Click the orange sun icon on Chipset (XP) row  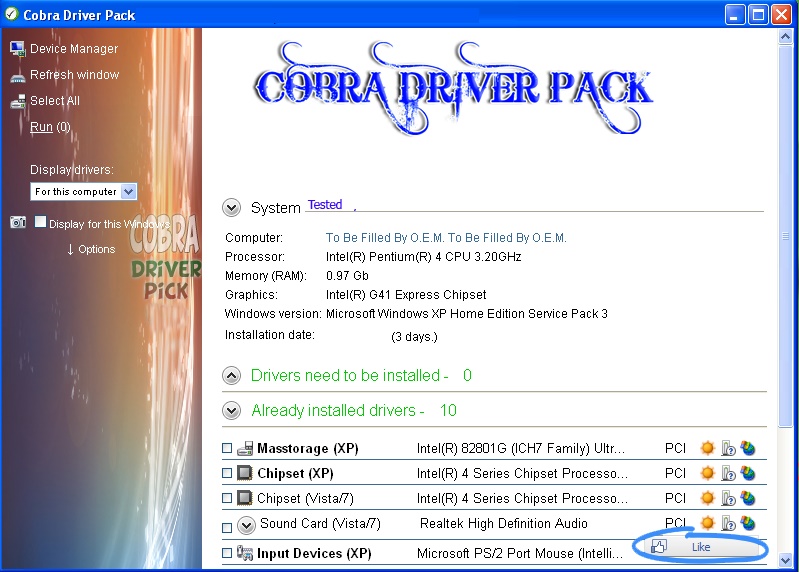707,473
